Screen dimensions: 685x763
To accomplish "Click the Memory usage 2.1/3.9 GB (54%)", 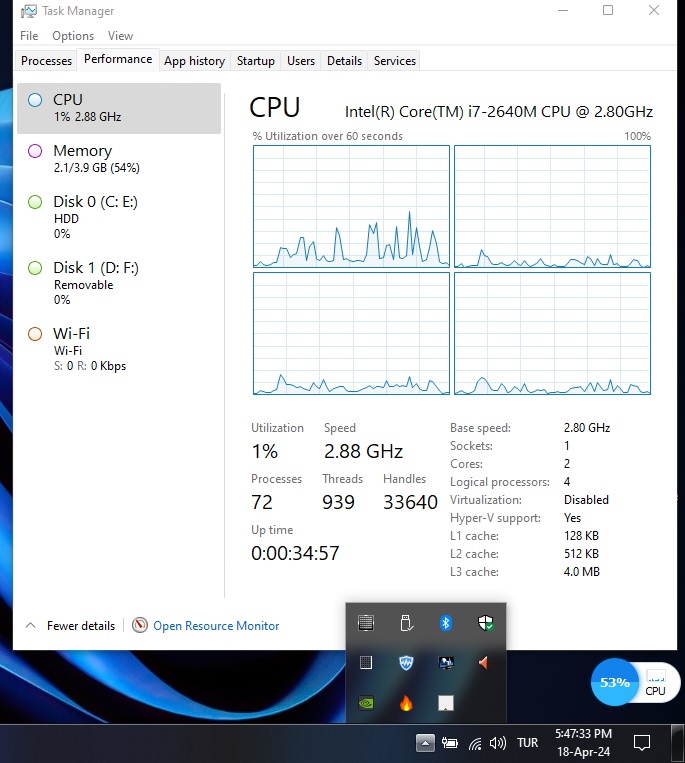I will [97, 168].
